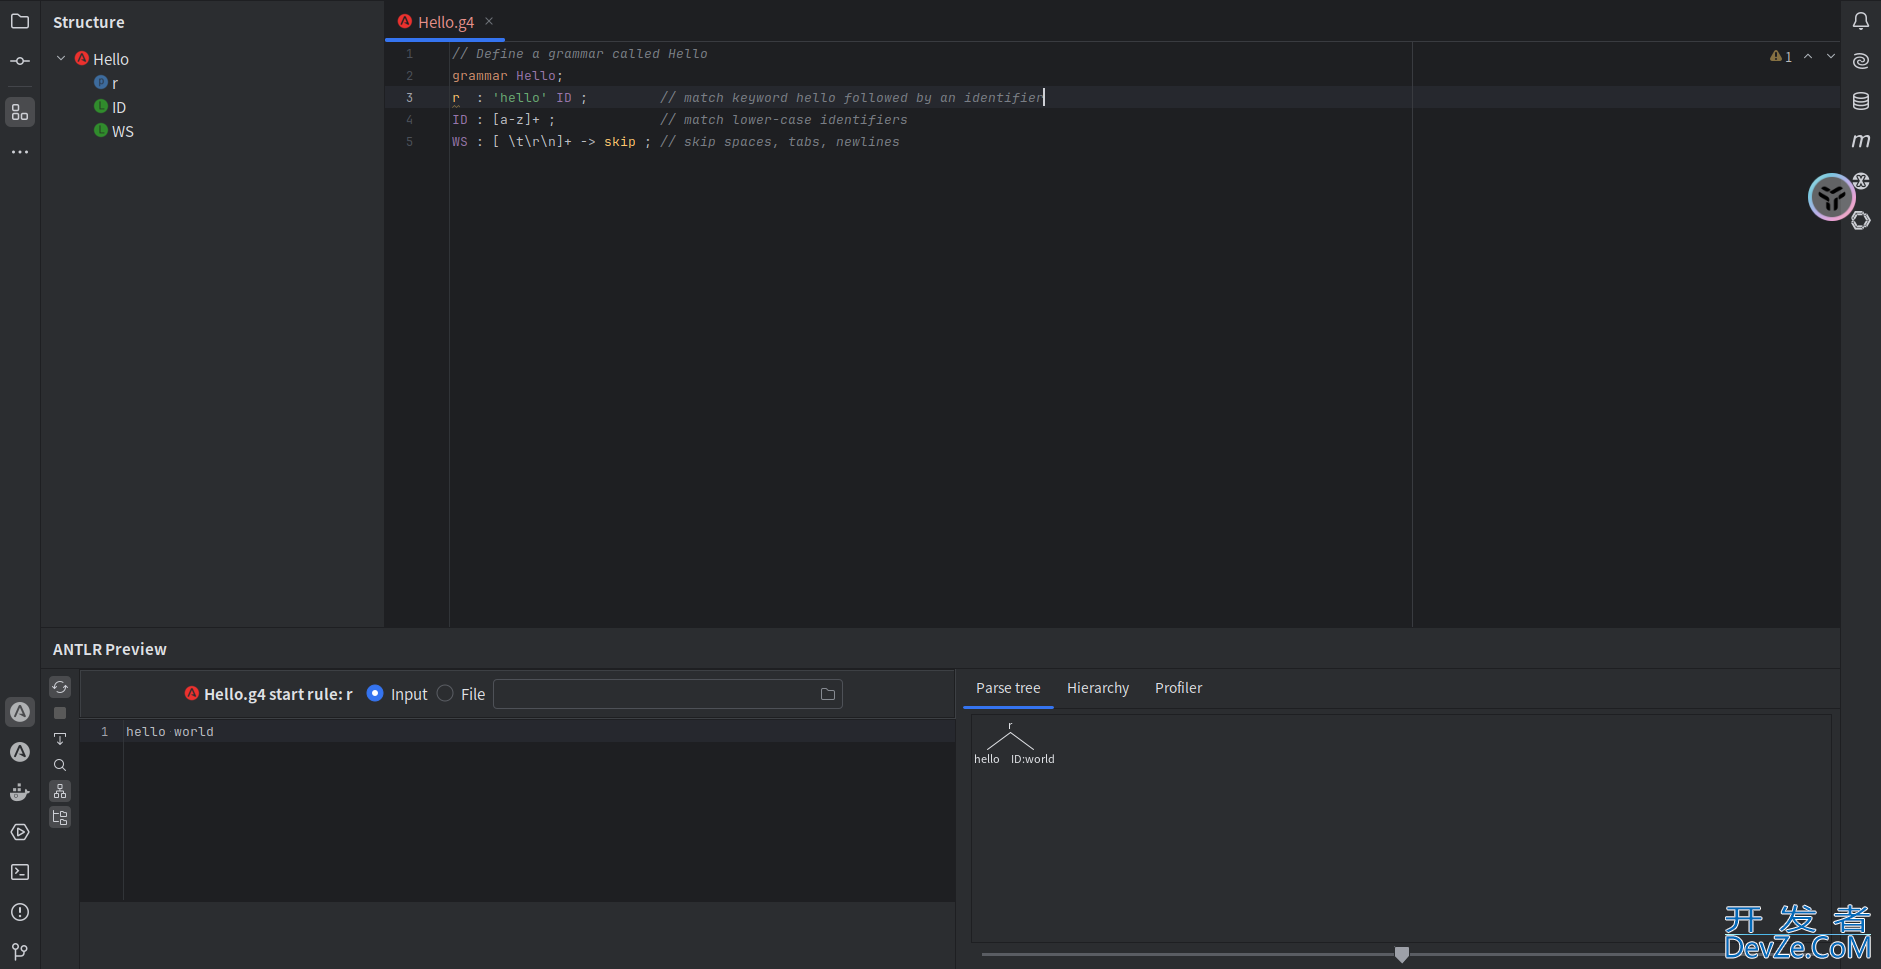Click the browse folder icon in file field
The width and height of the screenshot is (1881, 969).
[x=828, y=694]
